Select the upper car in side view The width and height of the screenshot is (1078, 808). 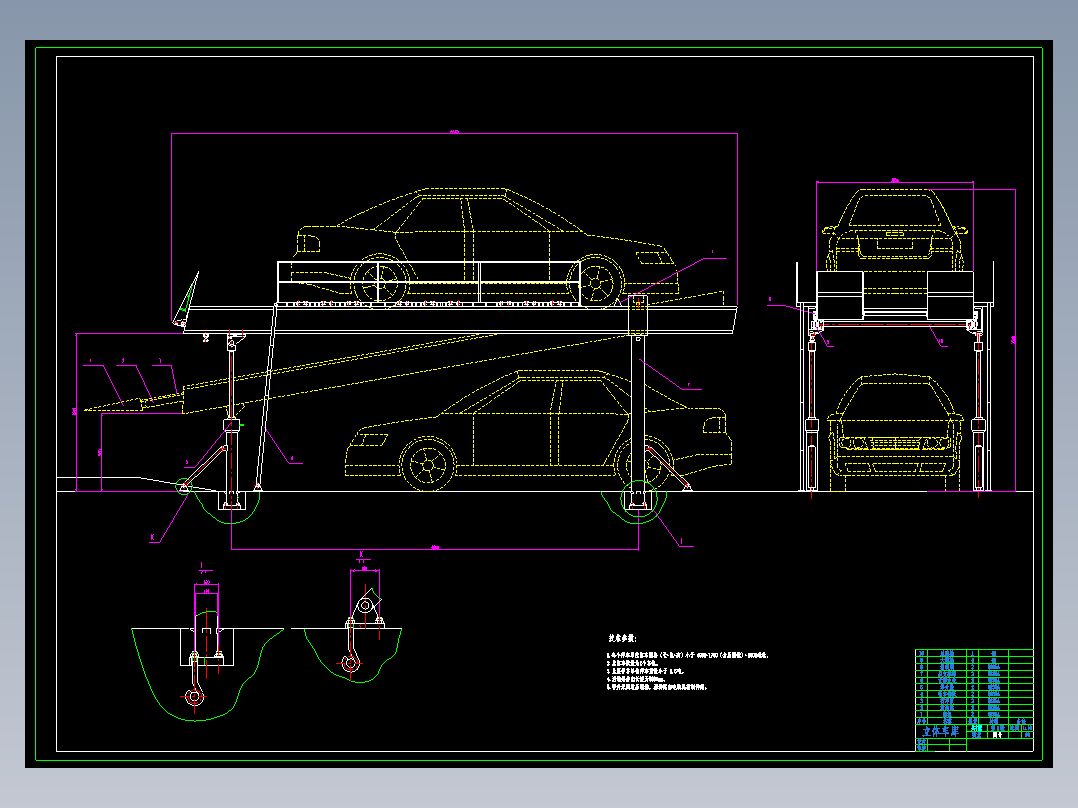(487, 246)
